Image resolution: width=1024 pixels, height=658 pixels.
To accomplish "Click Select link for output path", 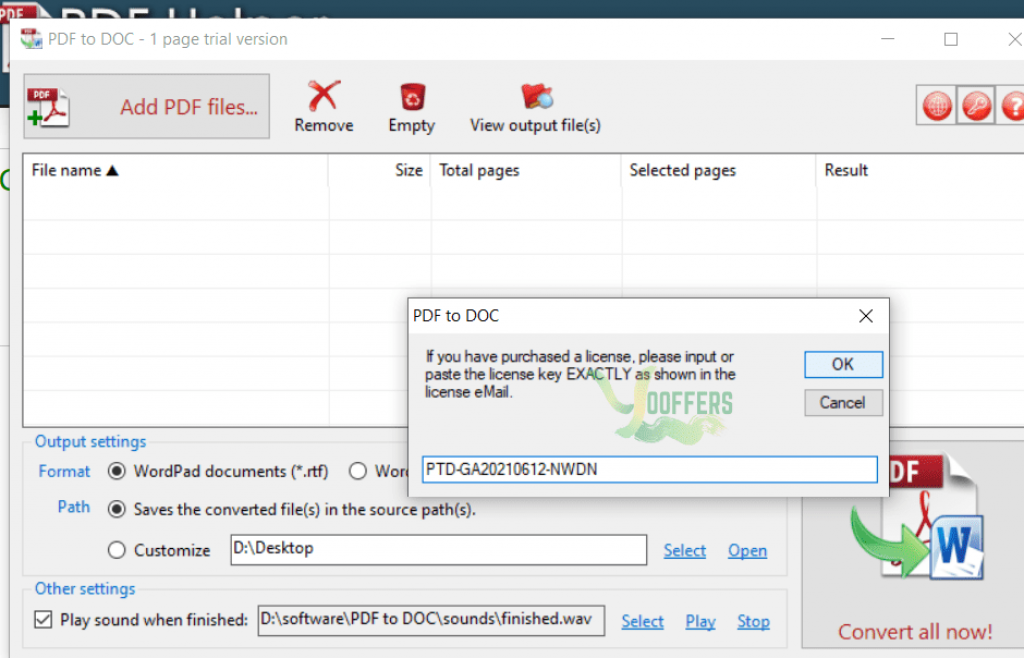I will coord(684,551).
